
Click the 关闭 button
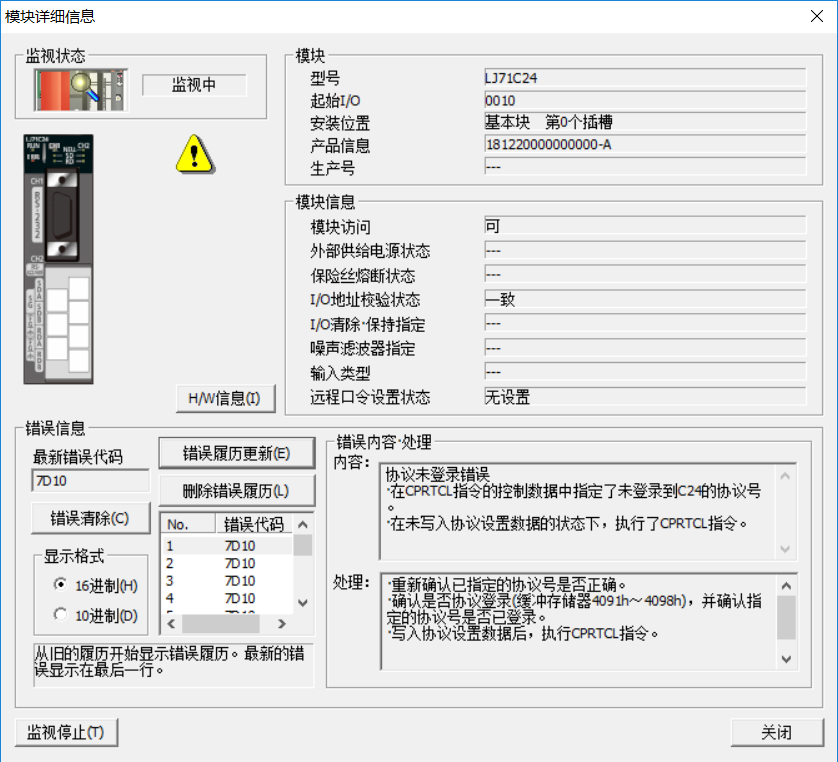coord(776,732)
